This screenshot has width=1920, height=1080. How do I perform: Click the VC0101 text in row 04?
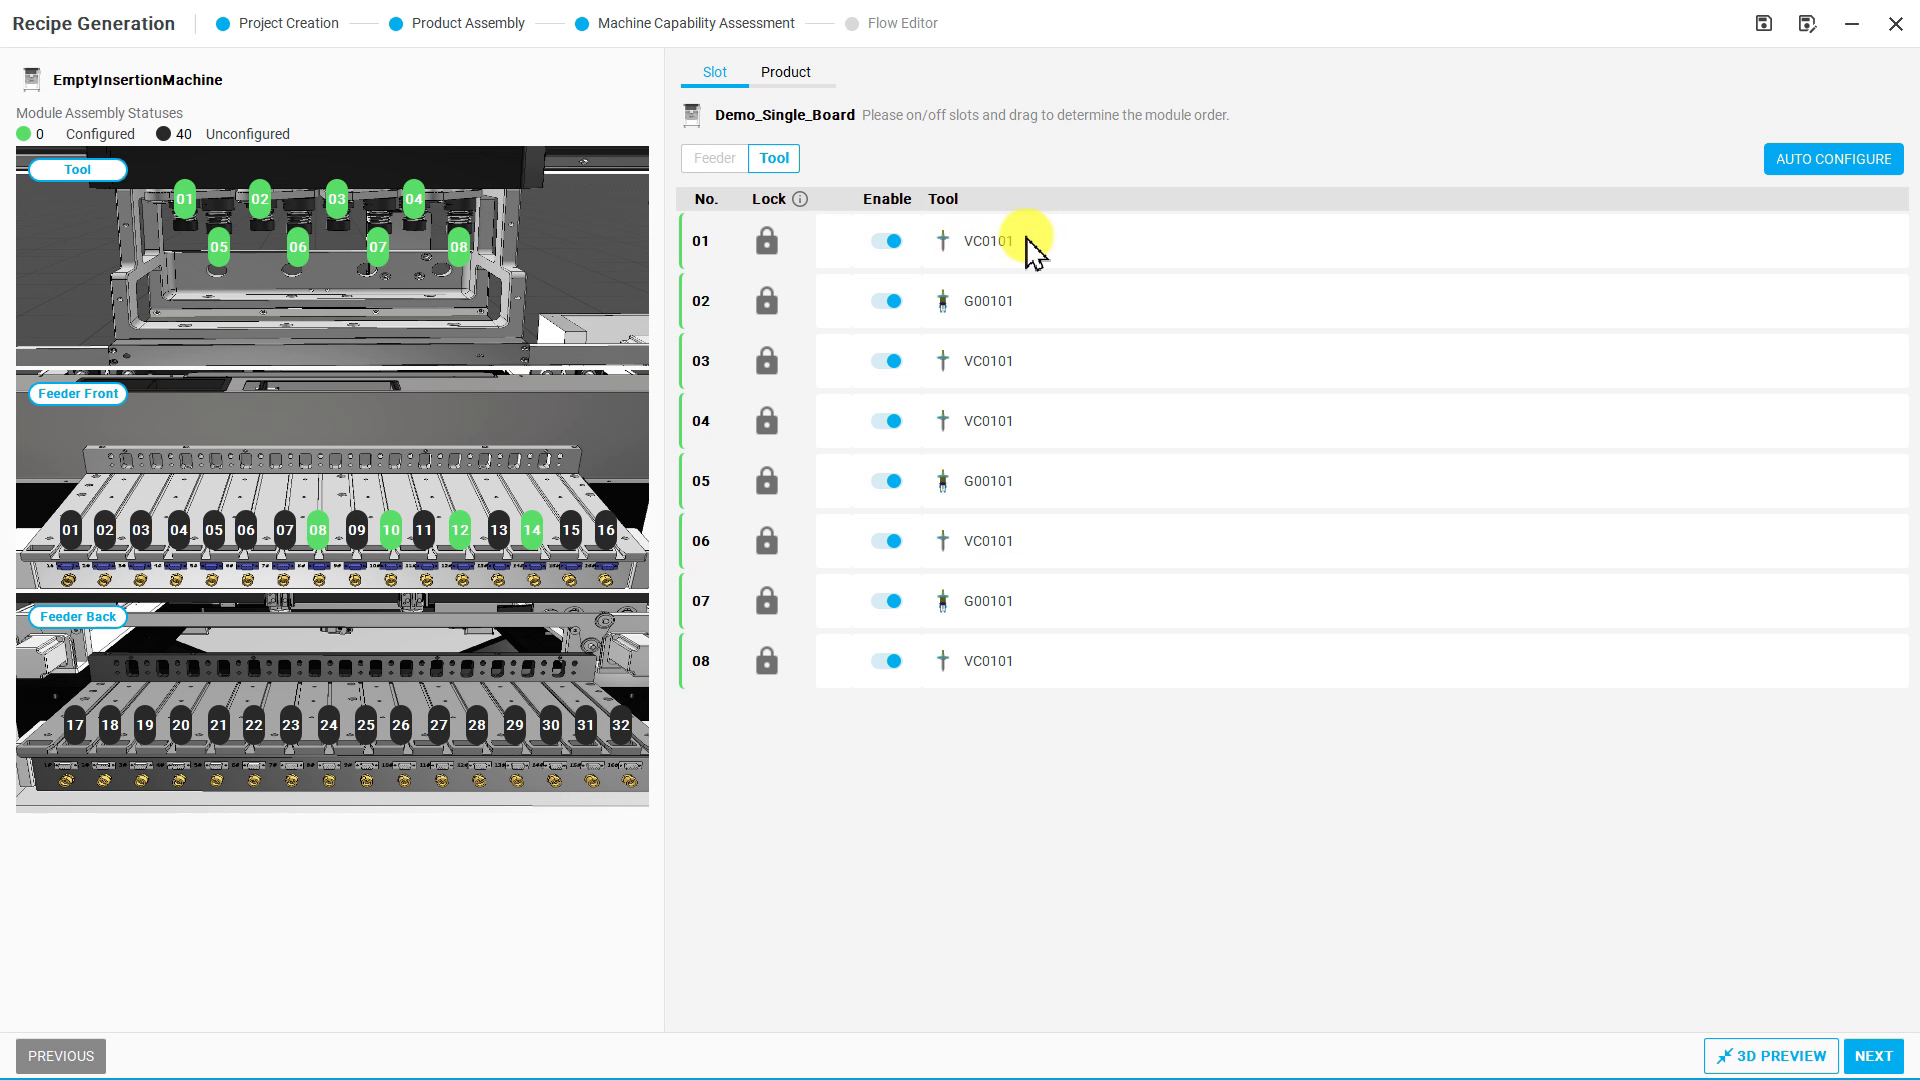click(x=988, y=421)
